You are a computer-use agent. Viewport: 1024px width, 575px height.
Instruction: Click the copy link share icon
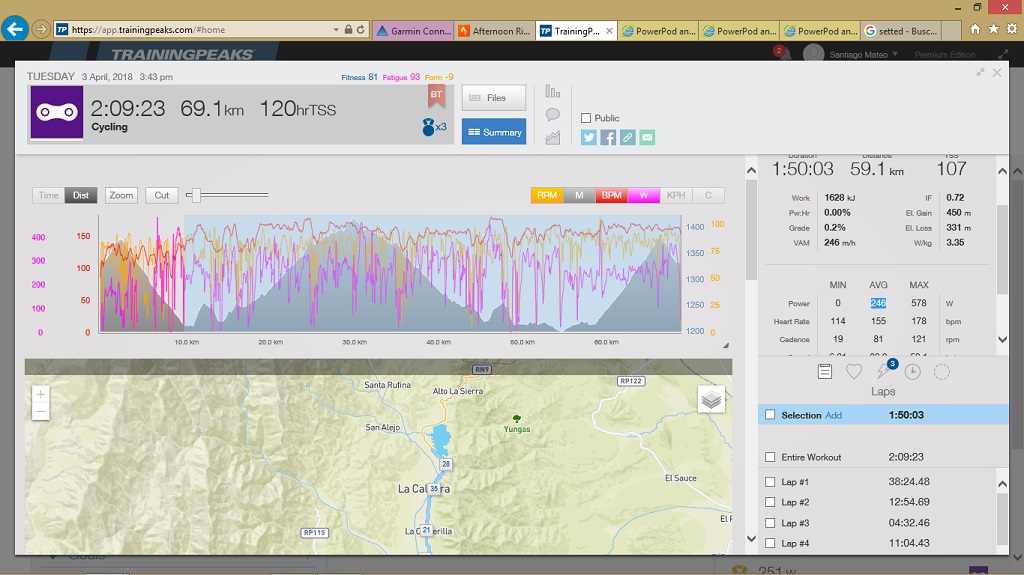point(627,137)
